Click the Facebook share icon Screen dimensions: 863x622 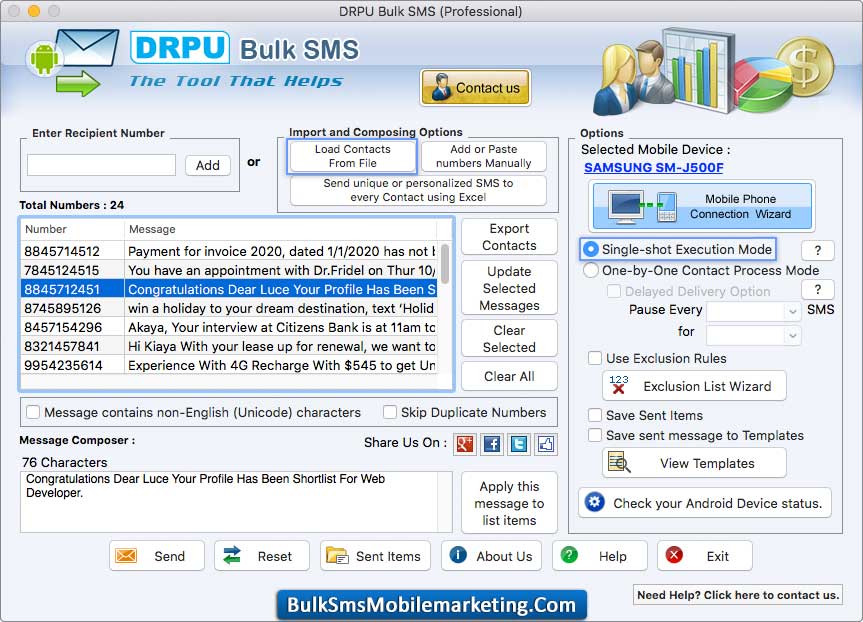[x=492, y=444]
